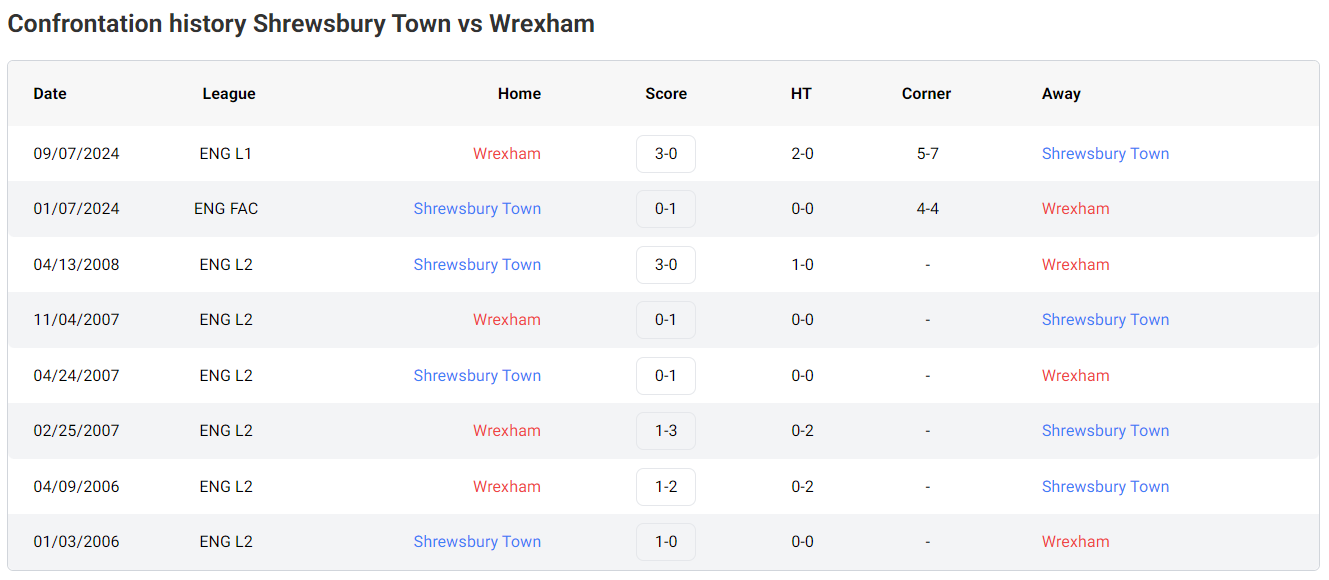Open the 1-3 score button

(x=665, y=431)
